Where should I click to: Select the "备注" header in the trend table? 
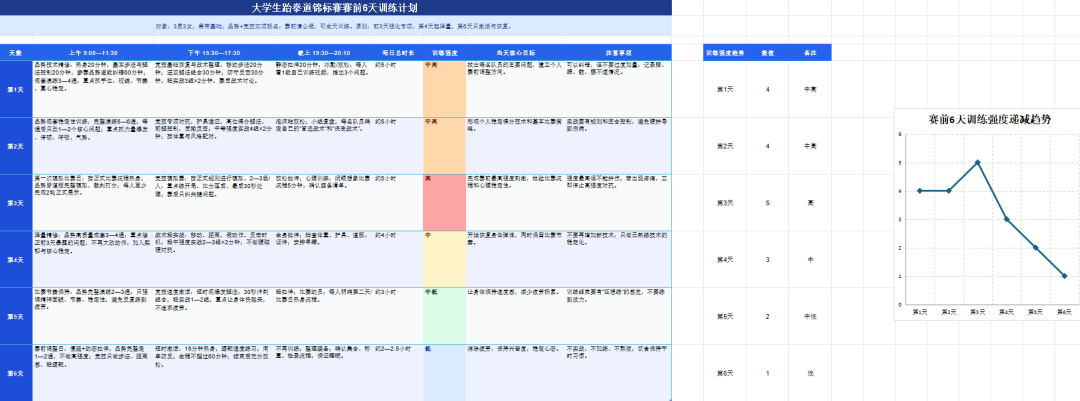pyautogui.click(x=810, y=52)
